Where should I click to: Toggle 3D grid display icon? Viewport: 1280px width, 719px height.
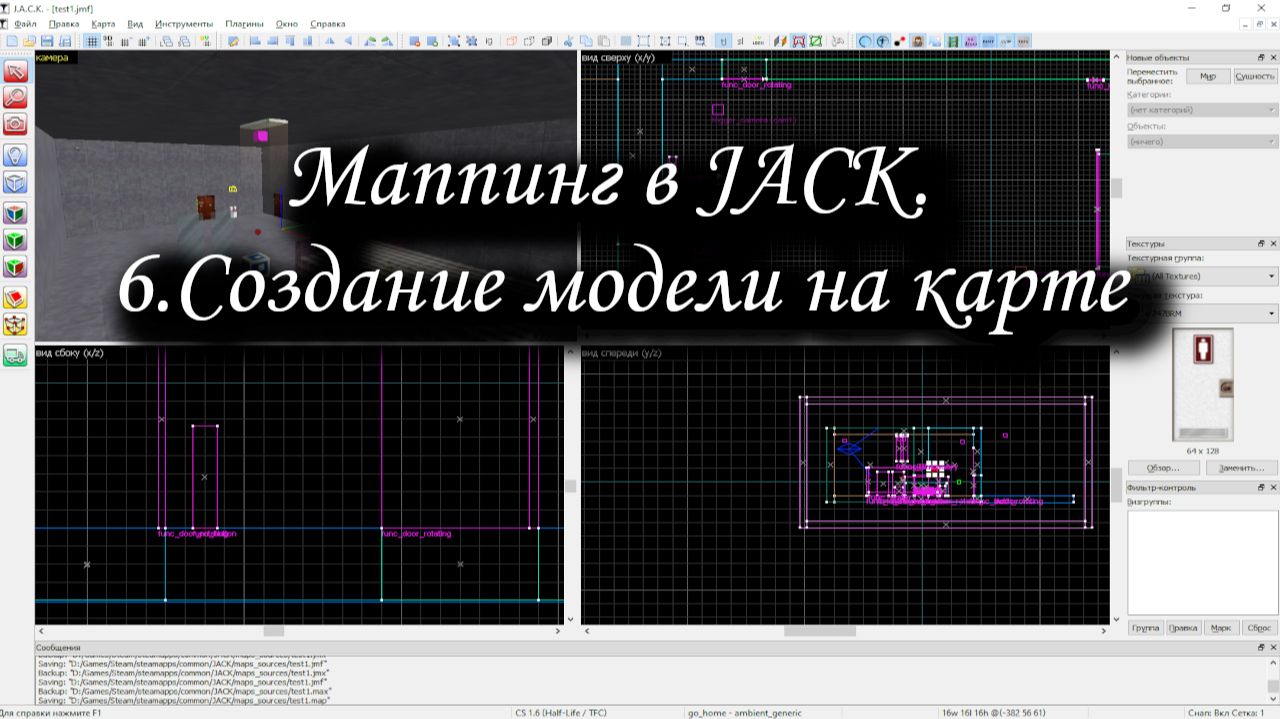click(108, 41)
